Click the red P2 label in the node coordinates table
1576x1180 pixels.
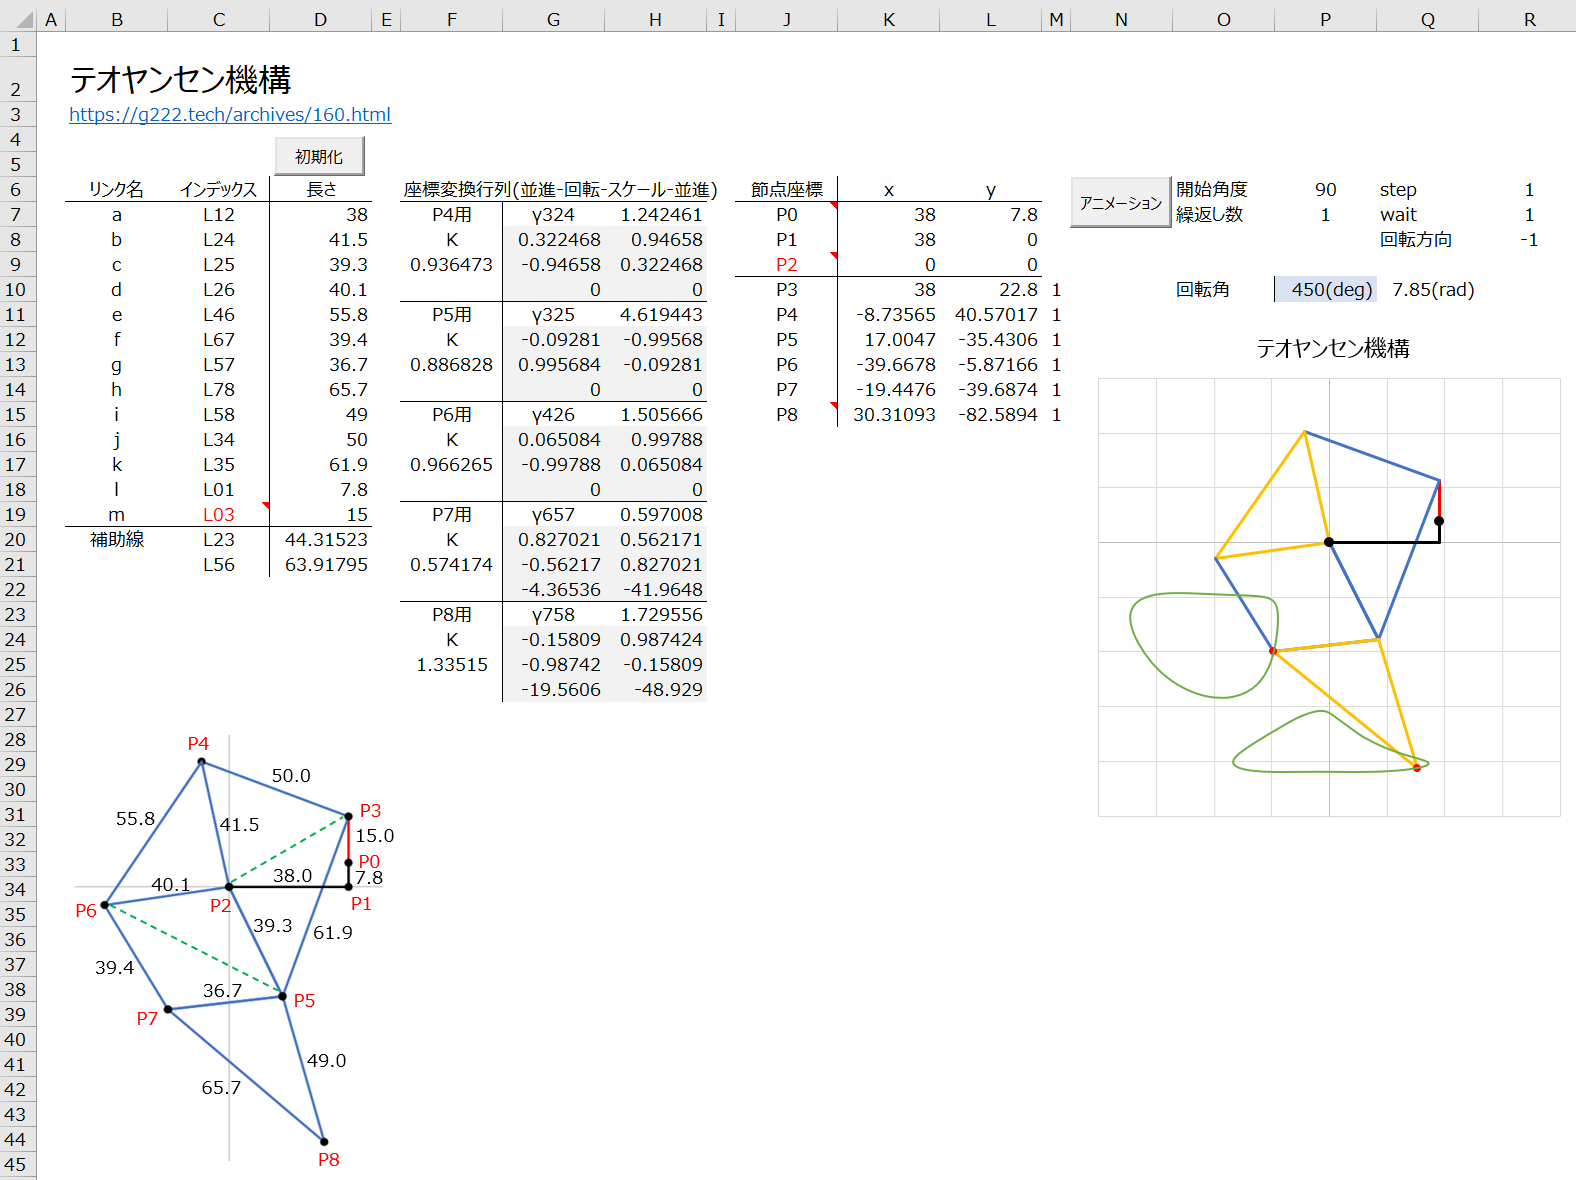click(787, 265)
